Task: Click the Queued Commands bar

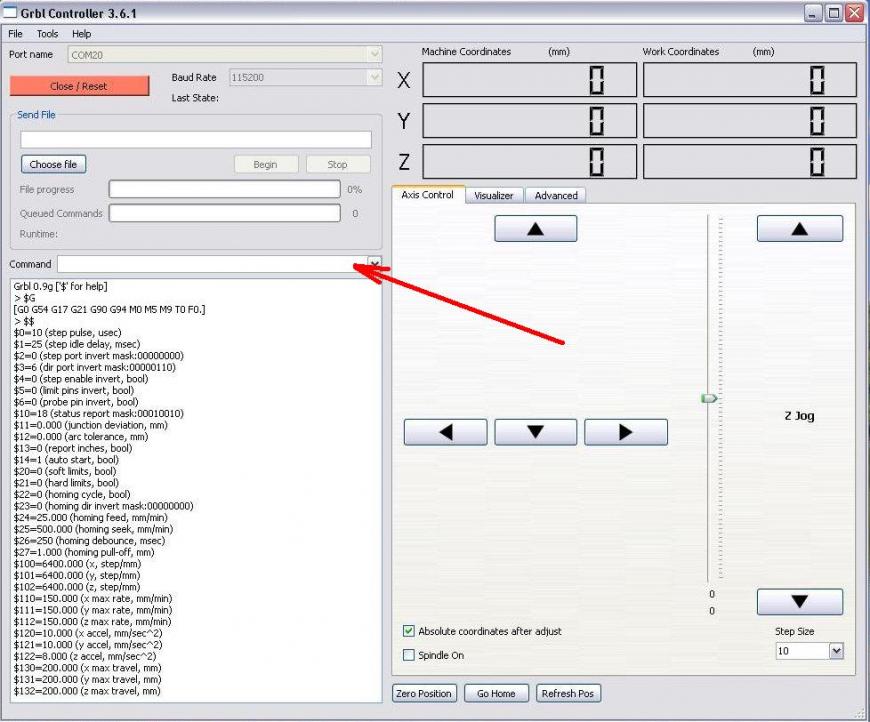Action: (225, 213)
